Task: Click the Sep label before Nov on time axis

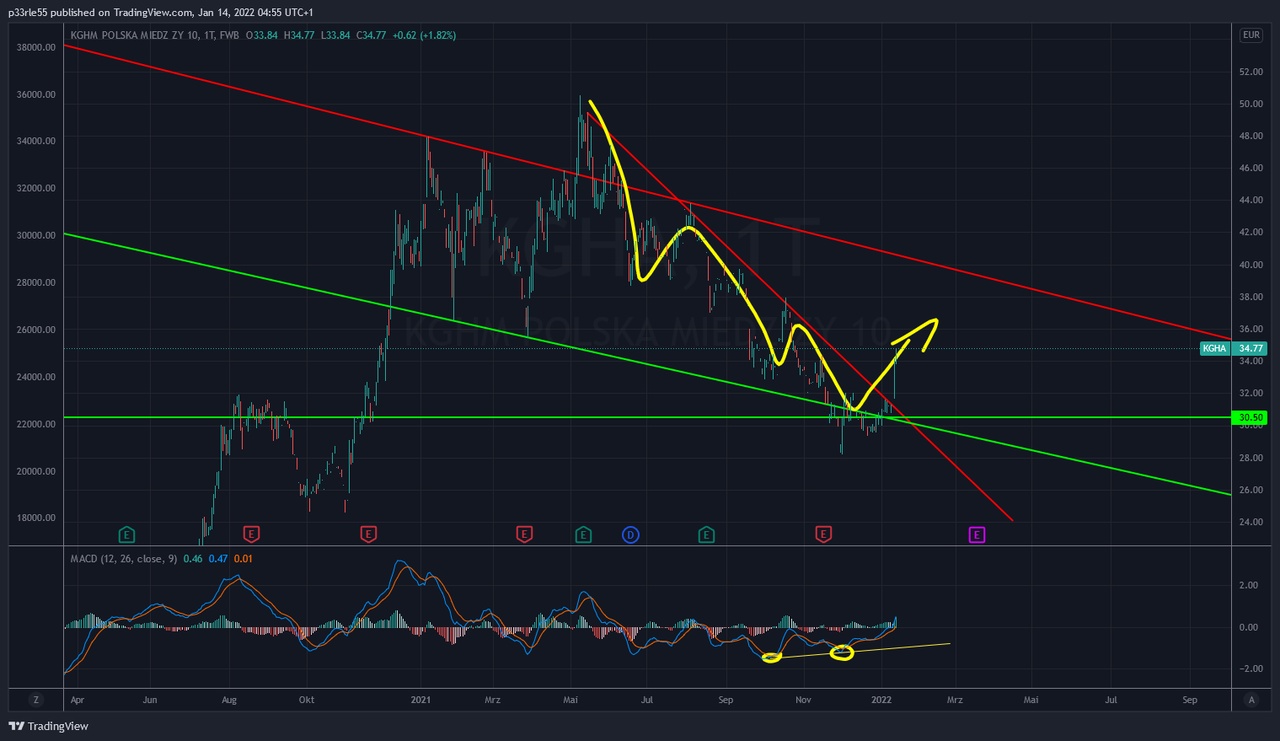Action: pyautogui.click(x=726, y=700)
